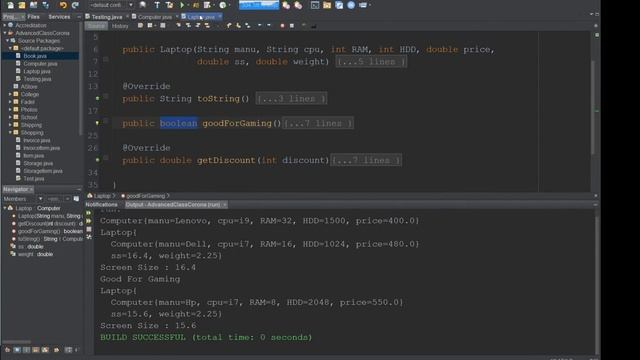The image size is (640, 360).
Task: Open the Testing.java editor tab
Action: tap(106, 17)
